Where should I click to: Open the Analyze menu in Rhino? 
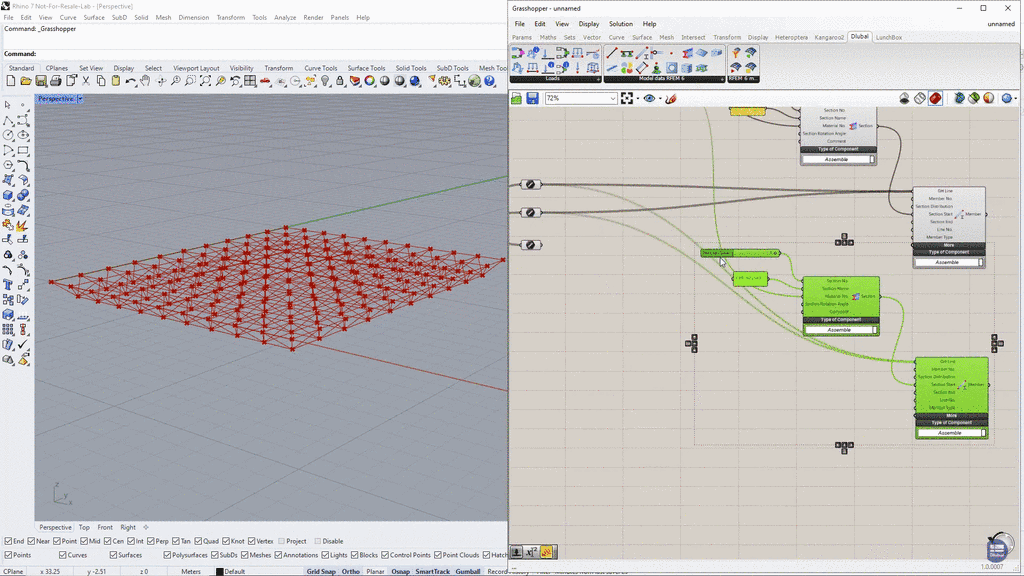point(285,18)
